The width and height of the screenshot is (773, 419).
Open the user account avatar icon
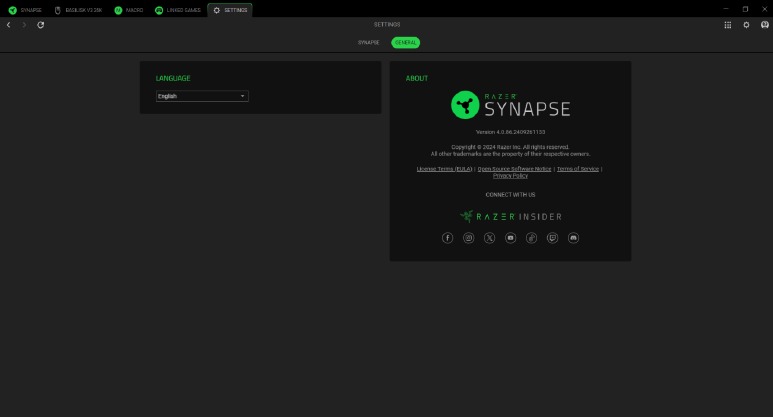[765, 25]
